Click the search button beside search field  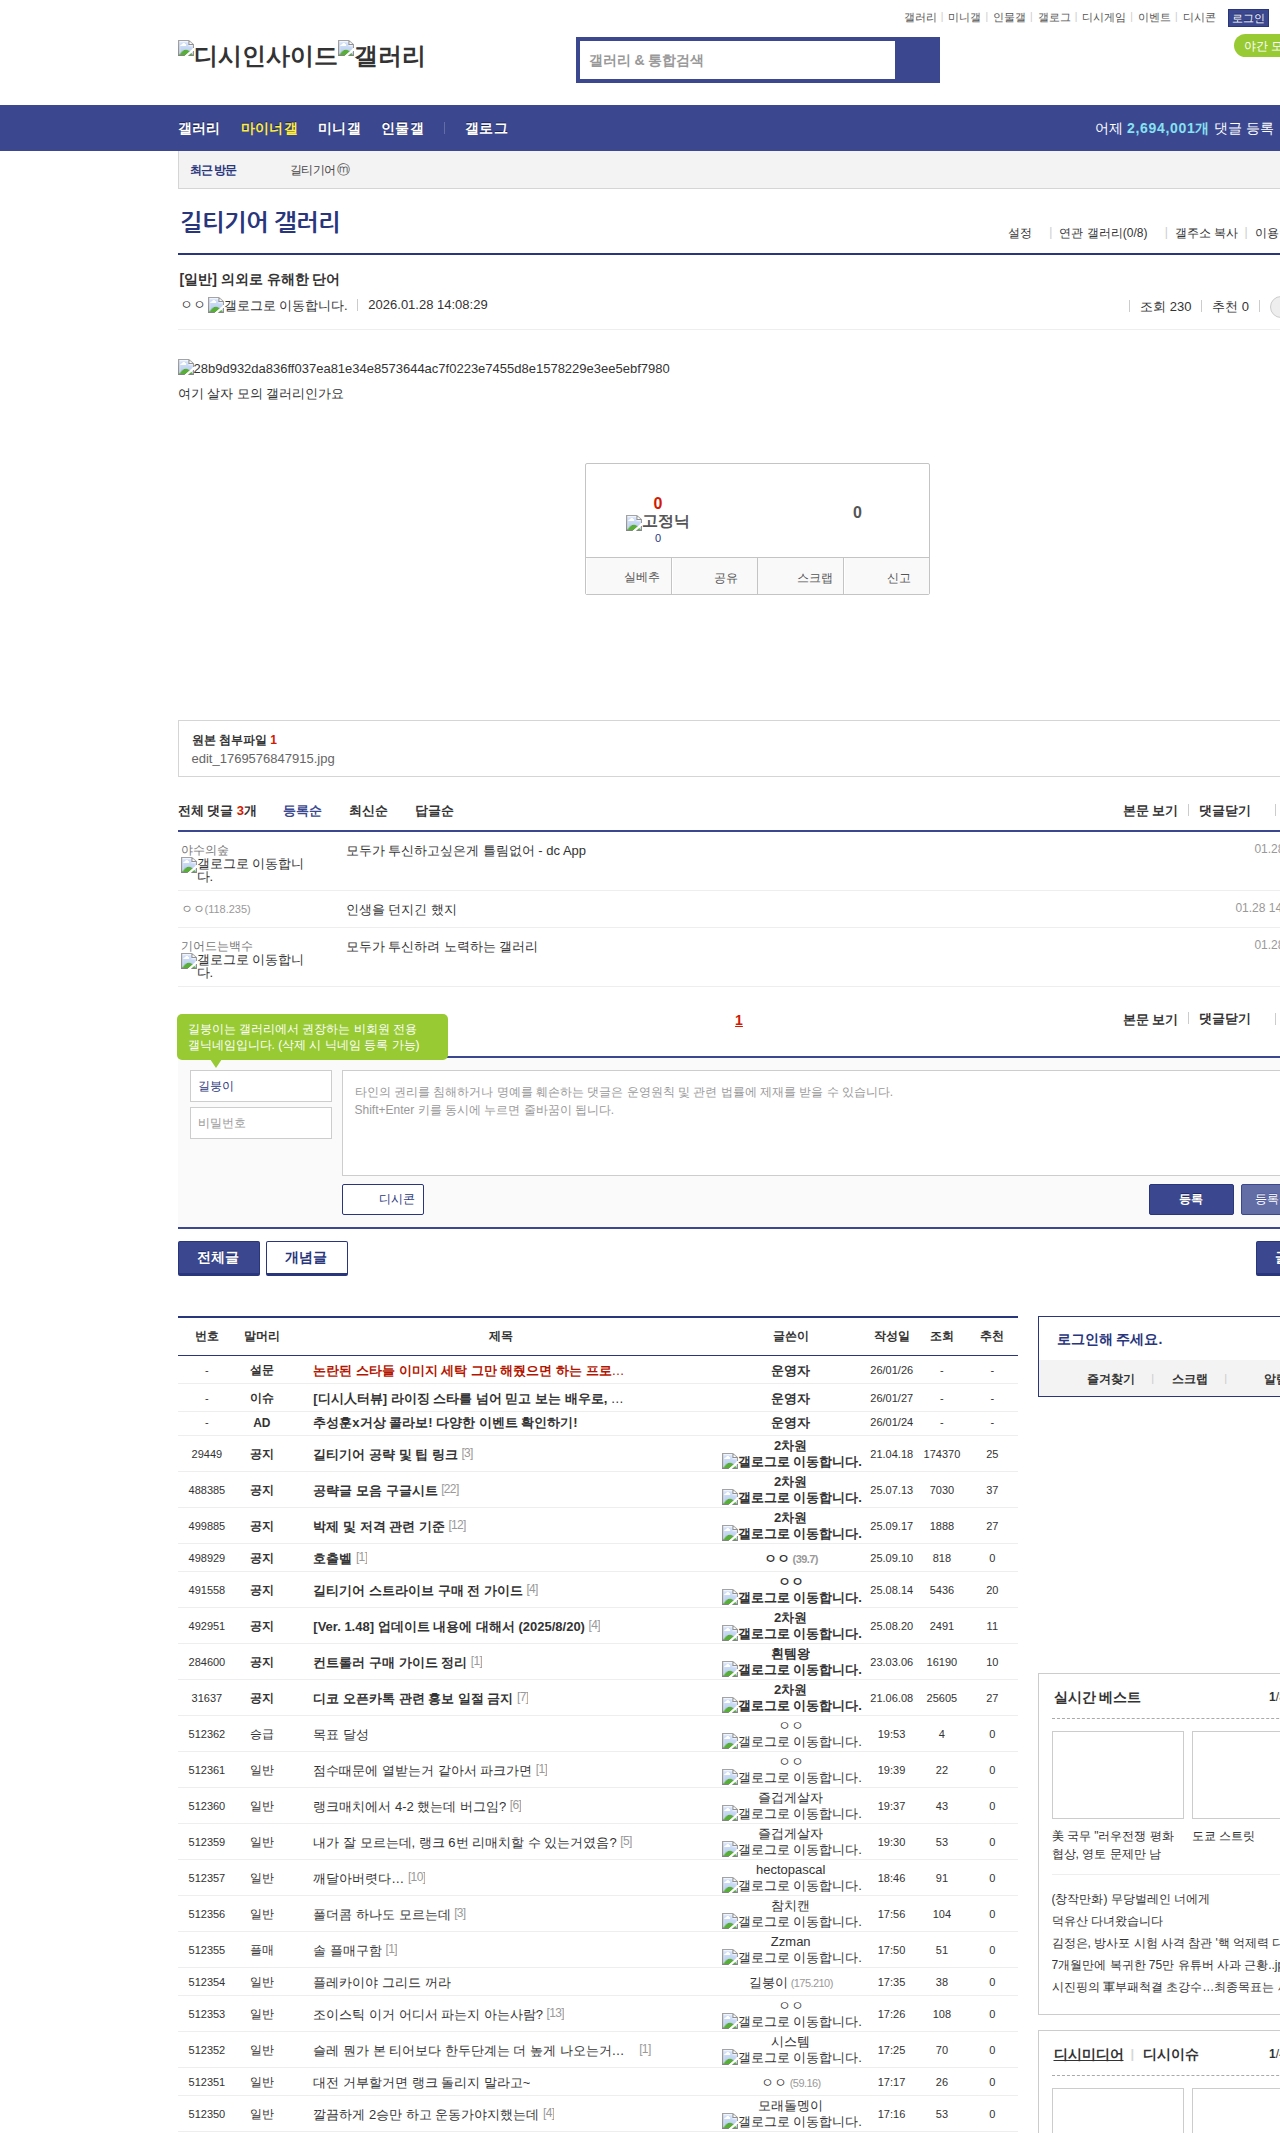(917, 60)
